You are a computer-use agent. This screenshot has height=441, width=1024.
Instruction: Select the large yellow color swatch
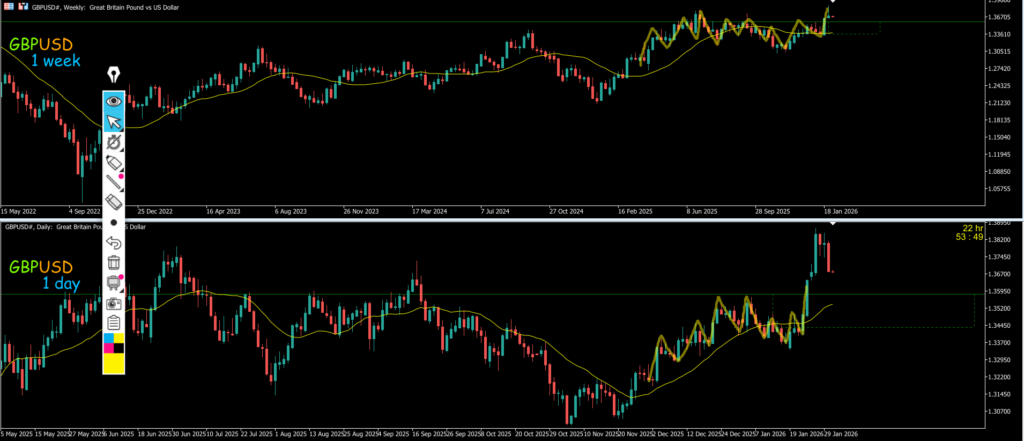coord(114,364)
